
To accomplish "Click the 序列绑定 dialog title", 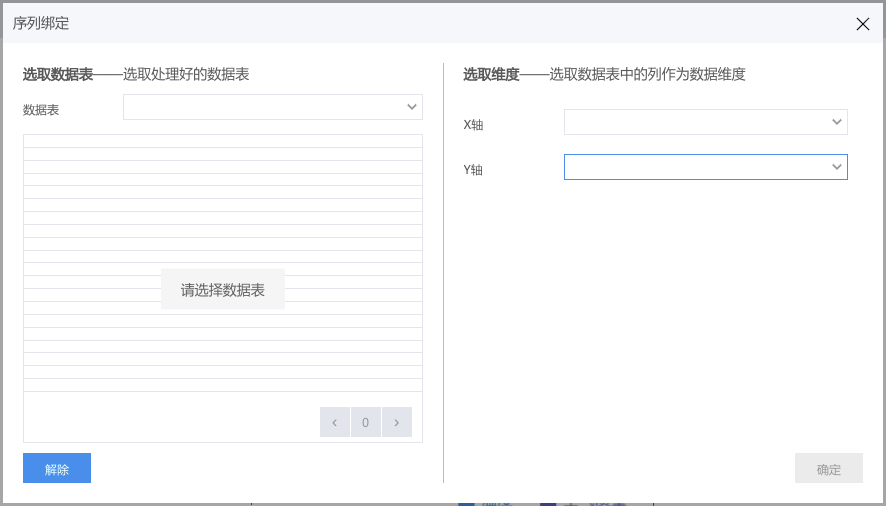I will click(41, 23).
